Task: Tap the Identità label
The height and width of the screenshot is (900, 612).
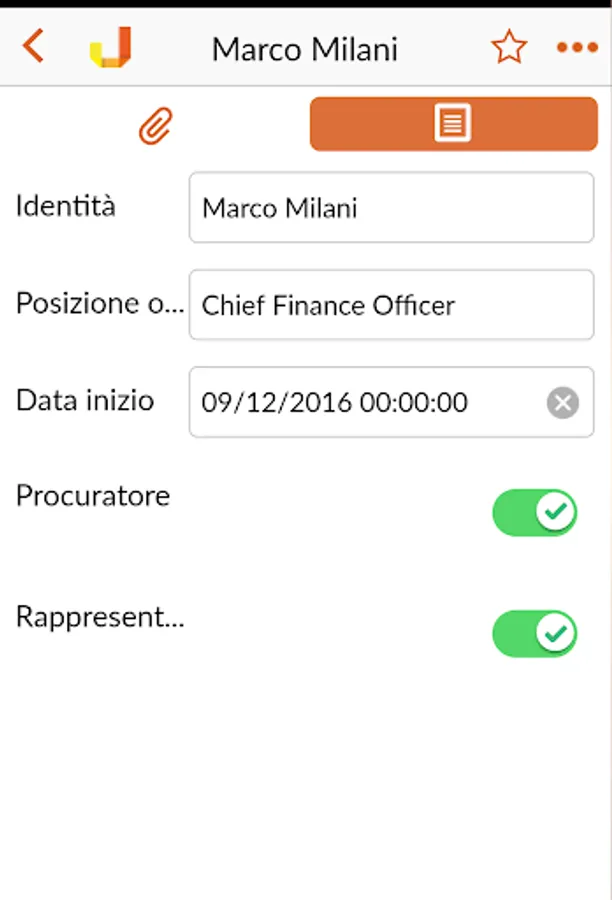Action: [x=66, y=205]
